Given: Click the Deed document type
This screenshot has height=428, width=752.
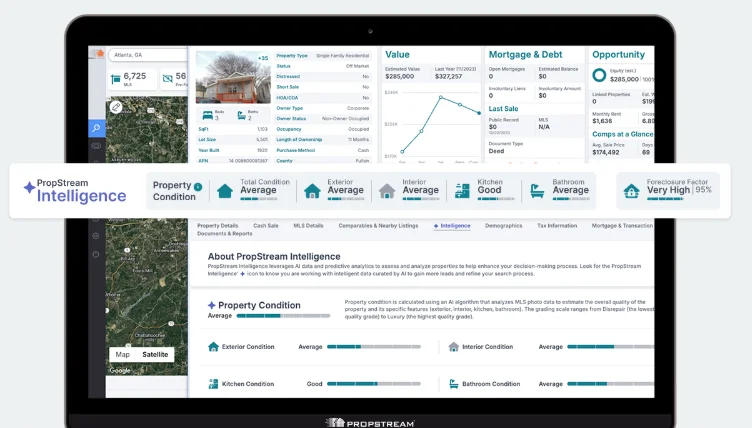Looking at the screenshot, I should point(496,151).
